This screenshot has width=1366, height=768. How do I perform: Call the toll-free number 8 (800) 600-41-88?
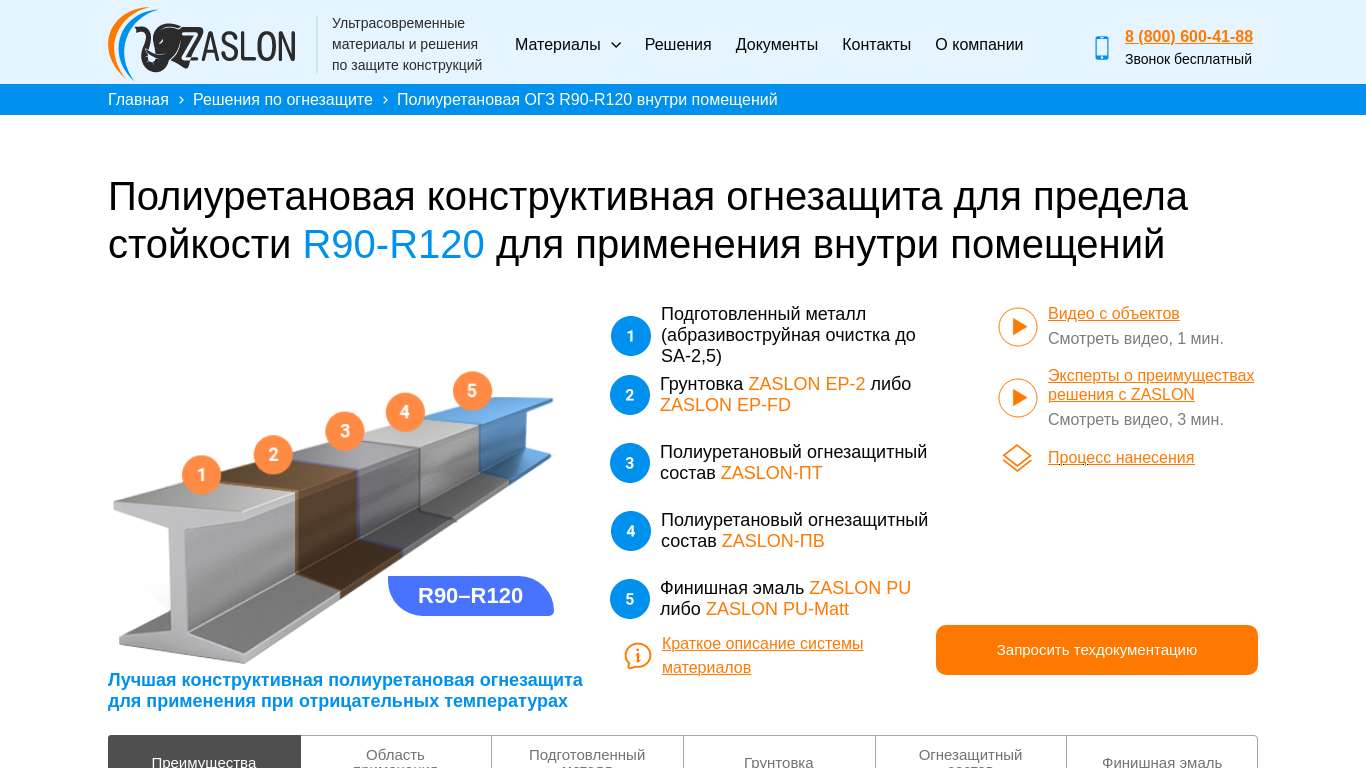[1188, 36]
